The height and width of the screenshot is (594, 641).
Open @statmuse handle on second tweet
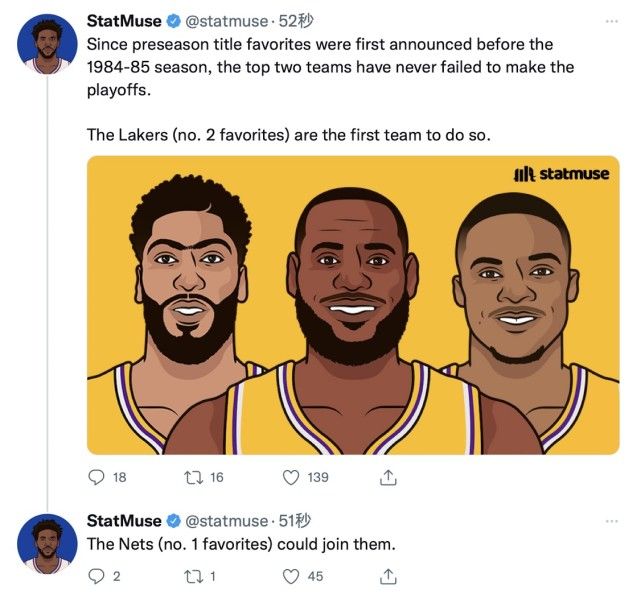227,520
